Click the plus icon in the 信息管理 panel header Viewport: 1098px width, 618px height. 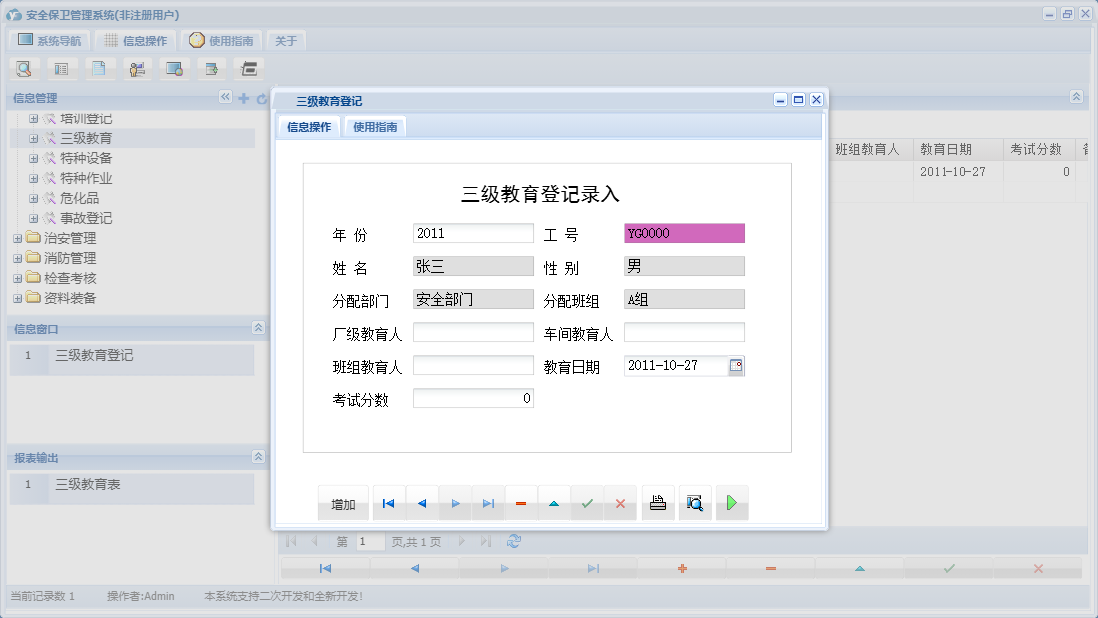click(x=244, y=98)
